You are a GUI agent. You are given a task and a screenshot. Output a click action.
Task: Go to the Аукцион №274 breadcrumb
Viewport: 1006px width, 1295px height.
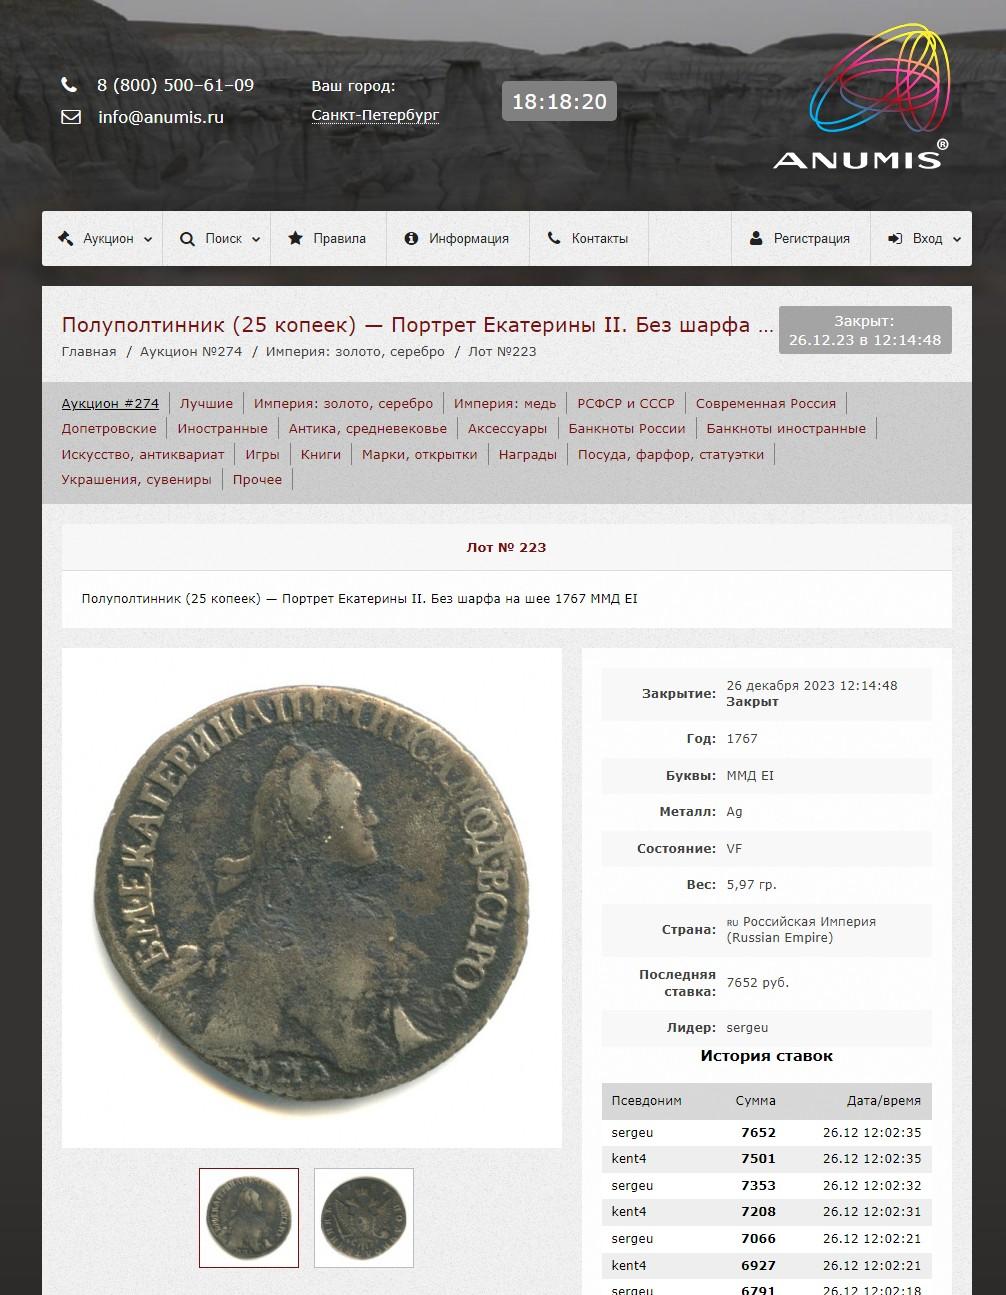[x=191, y=351]
